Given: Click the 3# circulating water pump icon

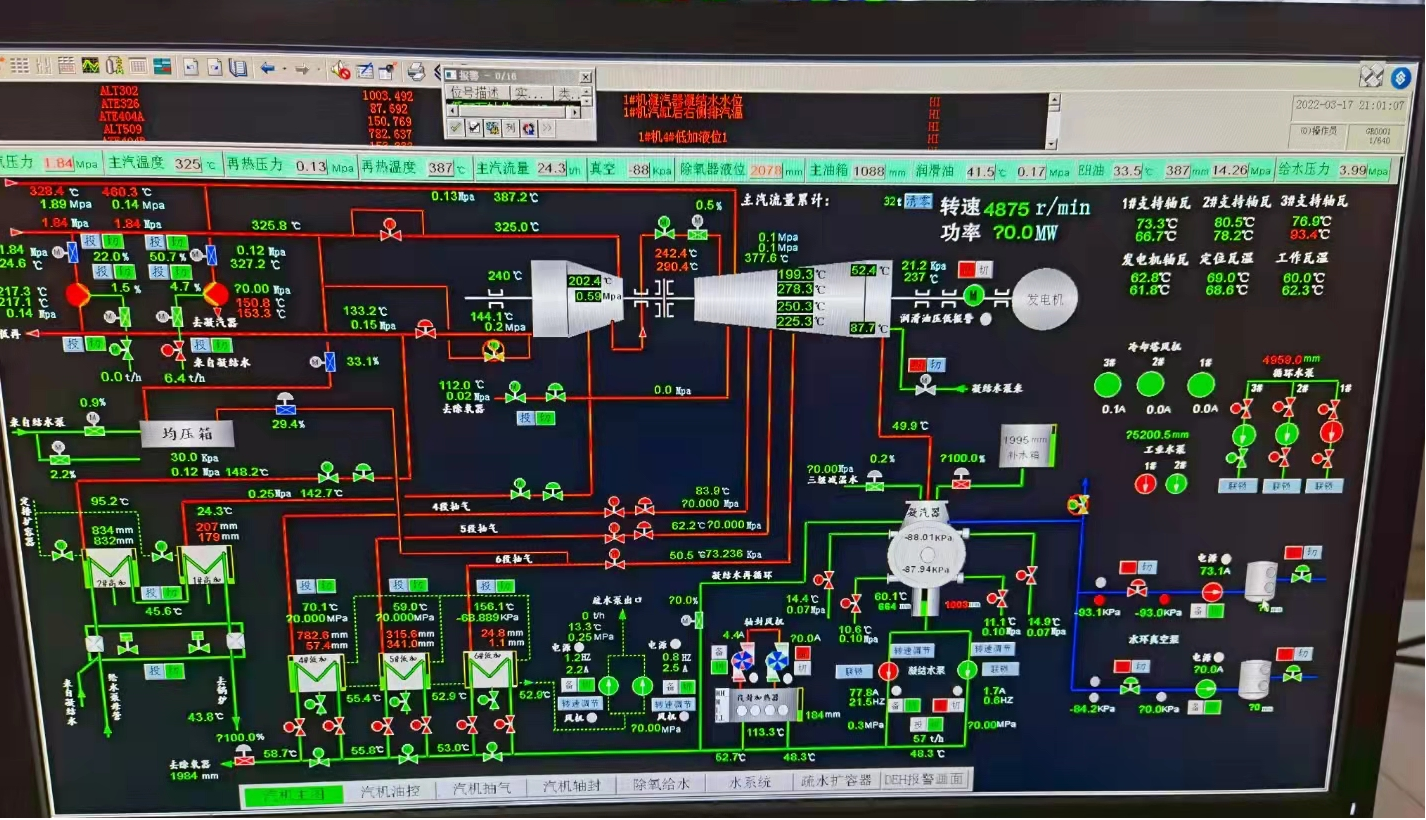Looking at the screenshot, I should coord(1244,434).
